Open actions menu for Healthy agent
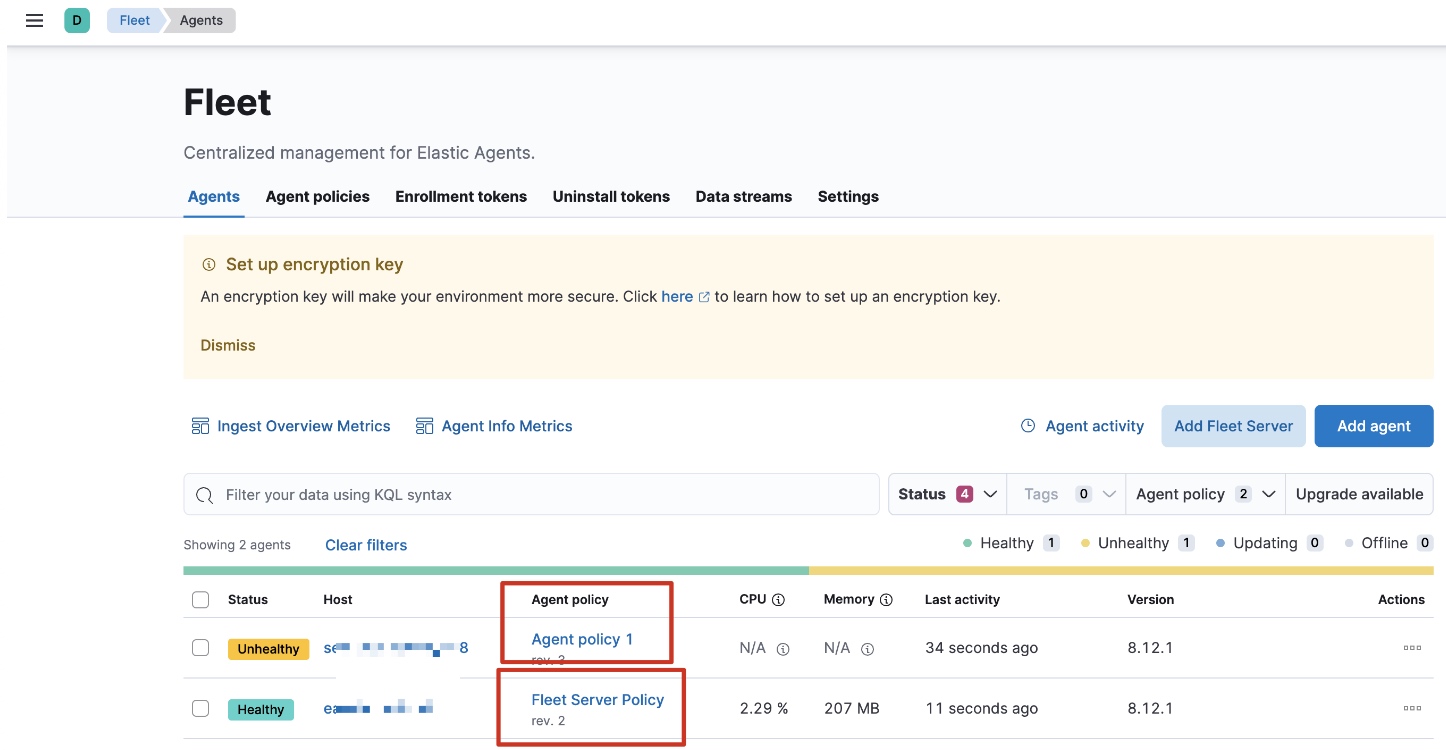The image size is (1446, 750). [x=1412, y=709]
